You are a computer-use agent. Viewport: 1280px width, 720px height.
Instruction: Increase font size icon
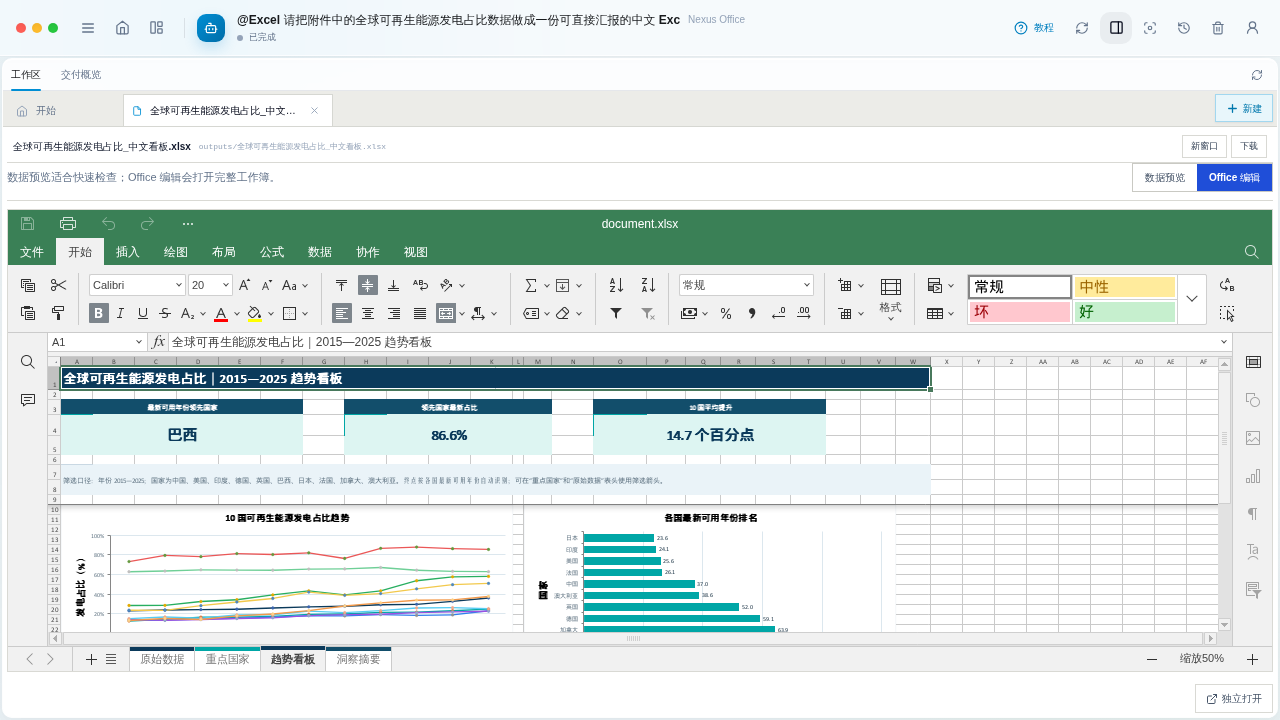244,285
